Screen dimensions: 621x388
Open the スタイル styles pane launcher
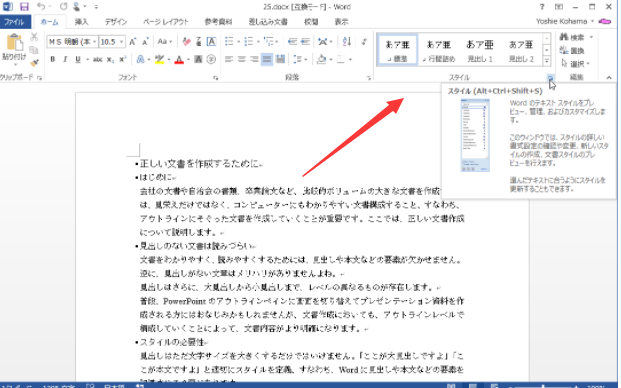(551, 78)
